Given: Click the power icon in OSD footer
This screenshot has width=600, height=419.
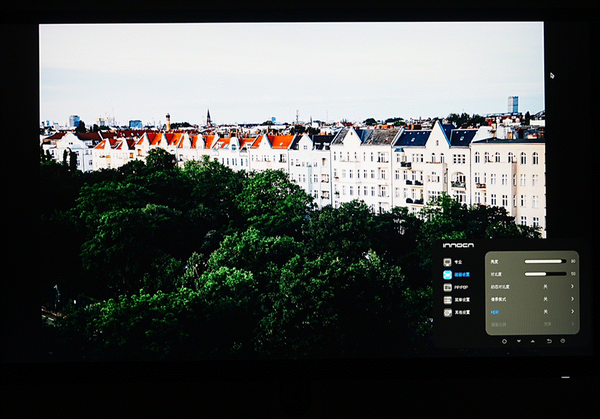Looking at the screenshot, I should [x=562, y=341].
